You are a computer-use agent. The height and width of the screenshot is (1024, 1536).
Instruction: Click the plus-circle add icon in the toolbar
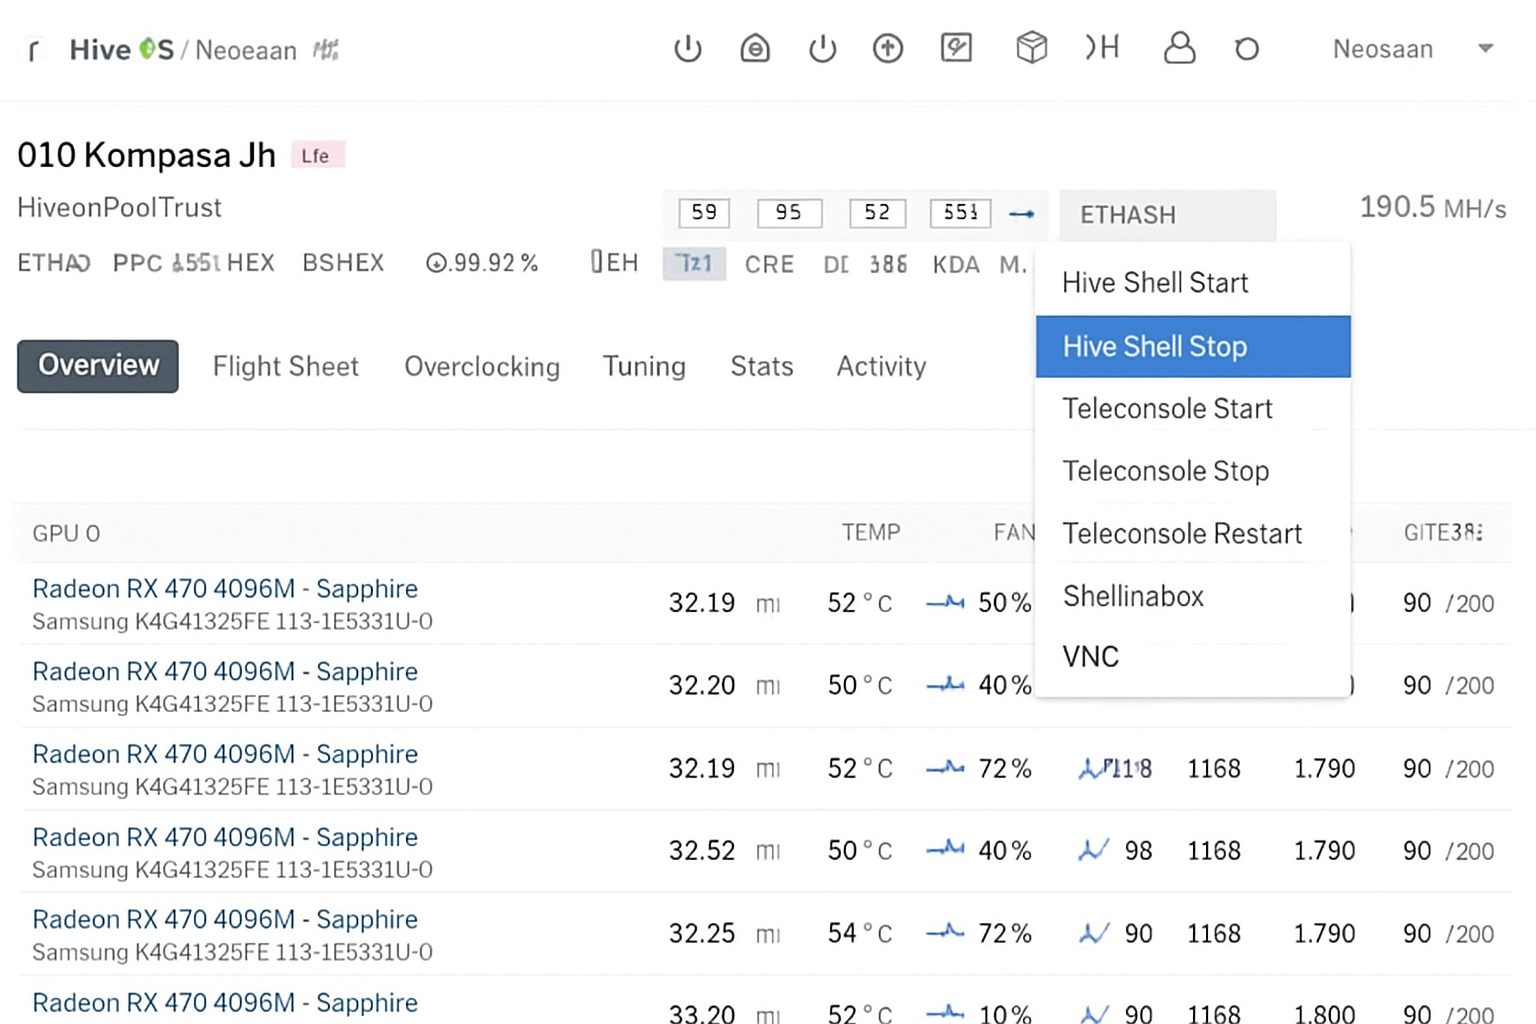(888, 48)
